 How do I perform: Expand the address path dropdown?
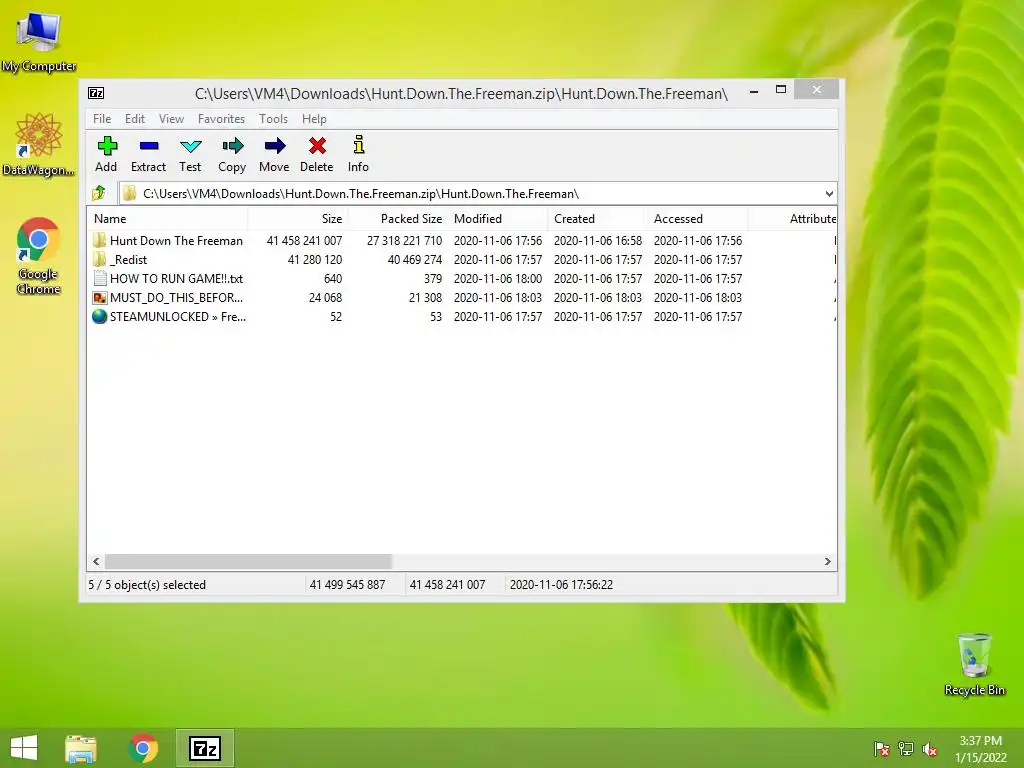click(x=829, y=194)
